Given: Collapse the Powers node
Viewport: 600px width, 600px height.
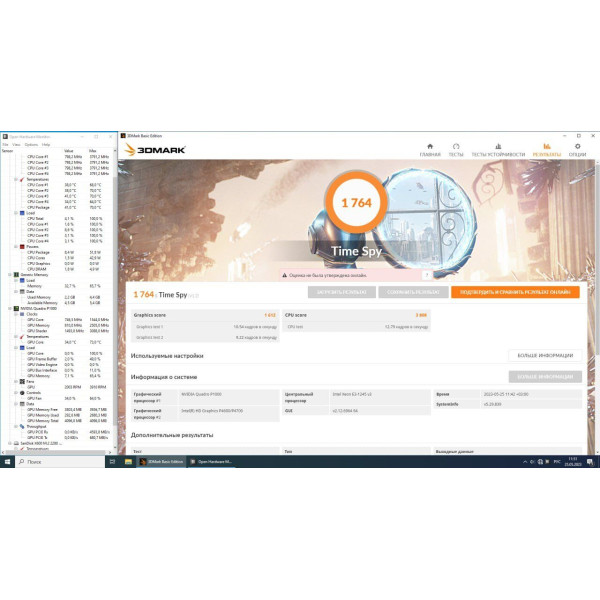Looking at the screenshot, I should pyautogui.click(x=16, y=246).
